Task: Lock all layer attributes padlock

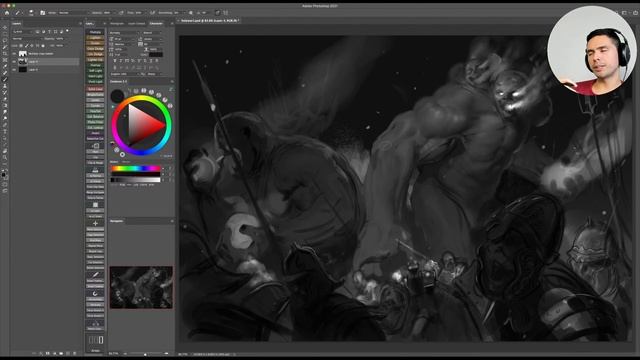Action: tap(43, 46)
